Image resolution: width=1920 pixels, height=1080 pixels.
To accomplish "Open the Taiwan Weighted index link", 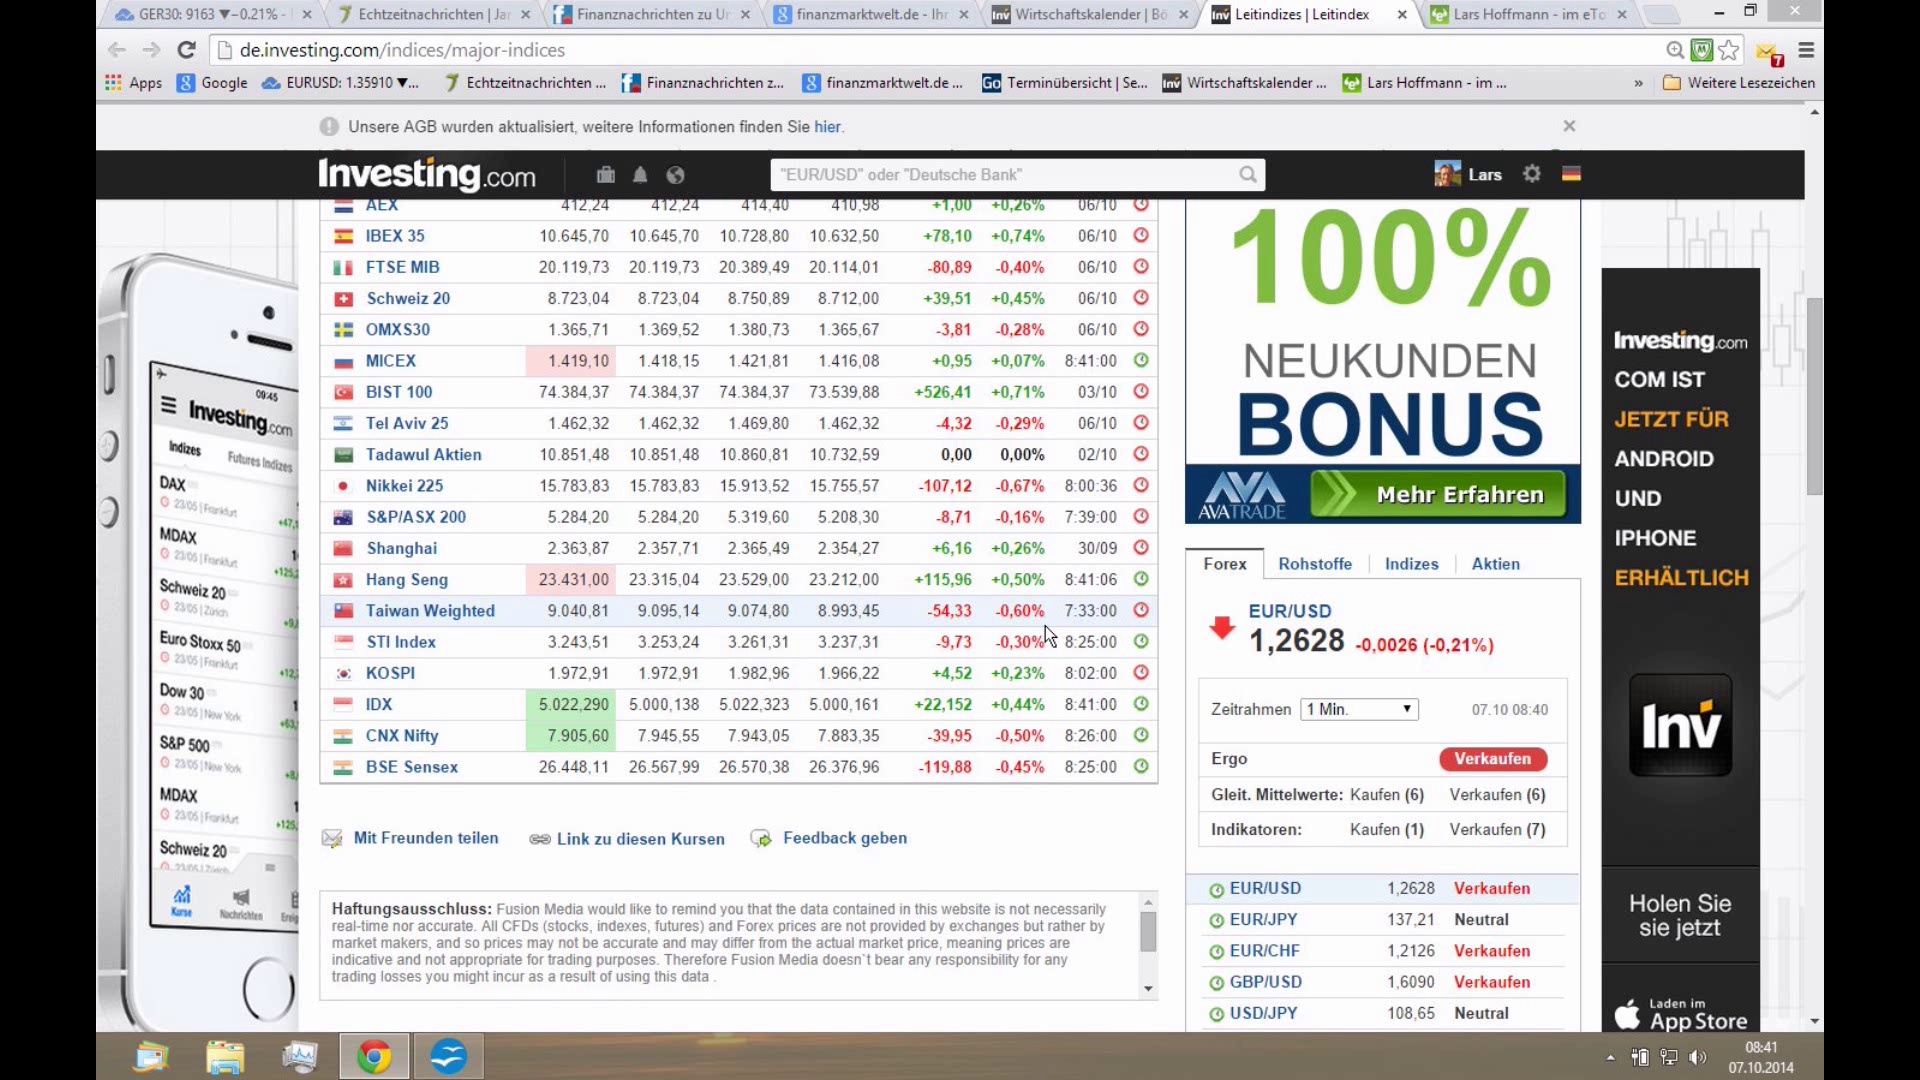I will tap(430, 611).
